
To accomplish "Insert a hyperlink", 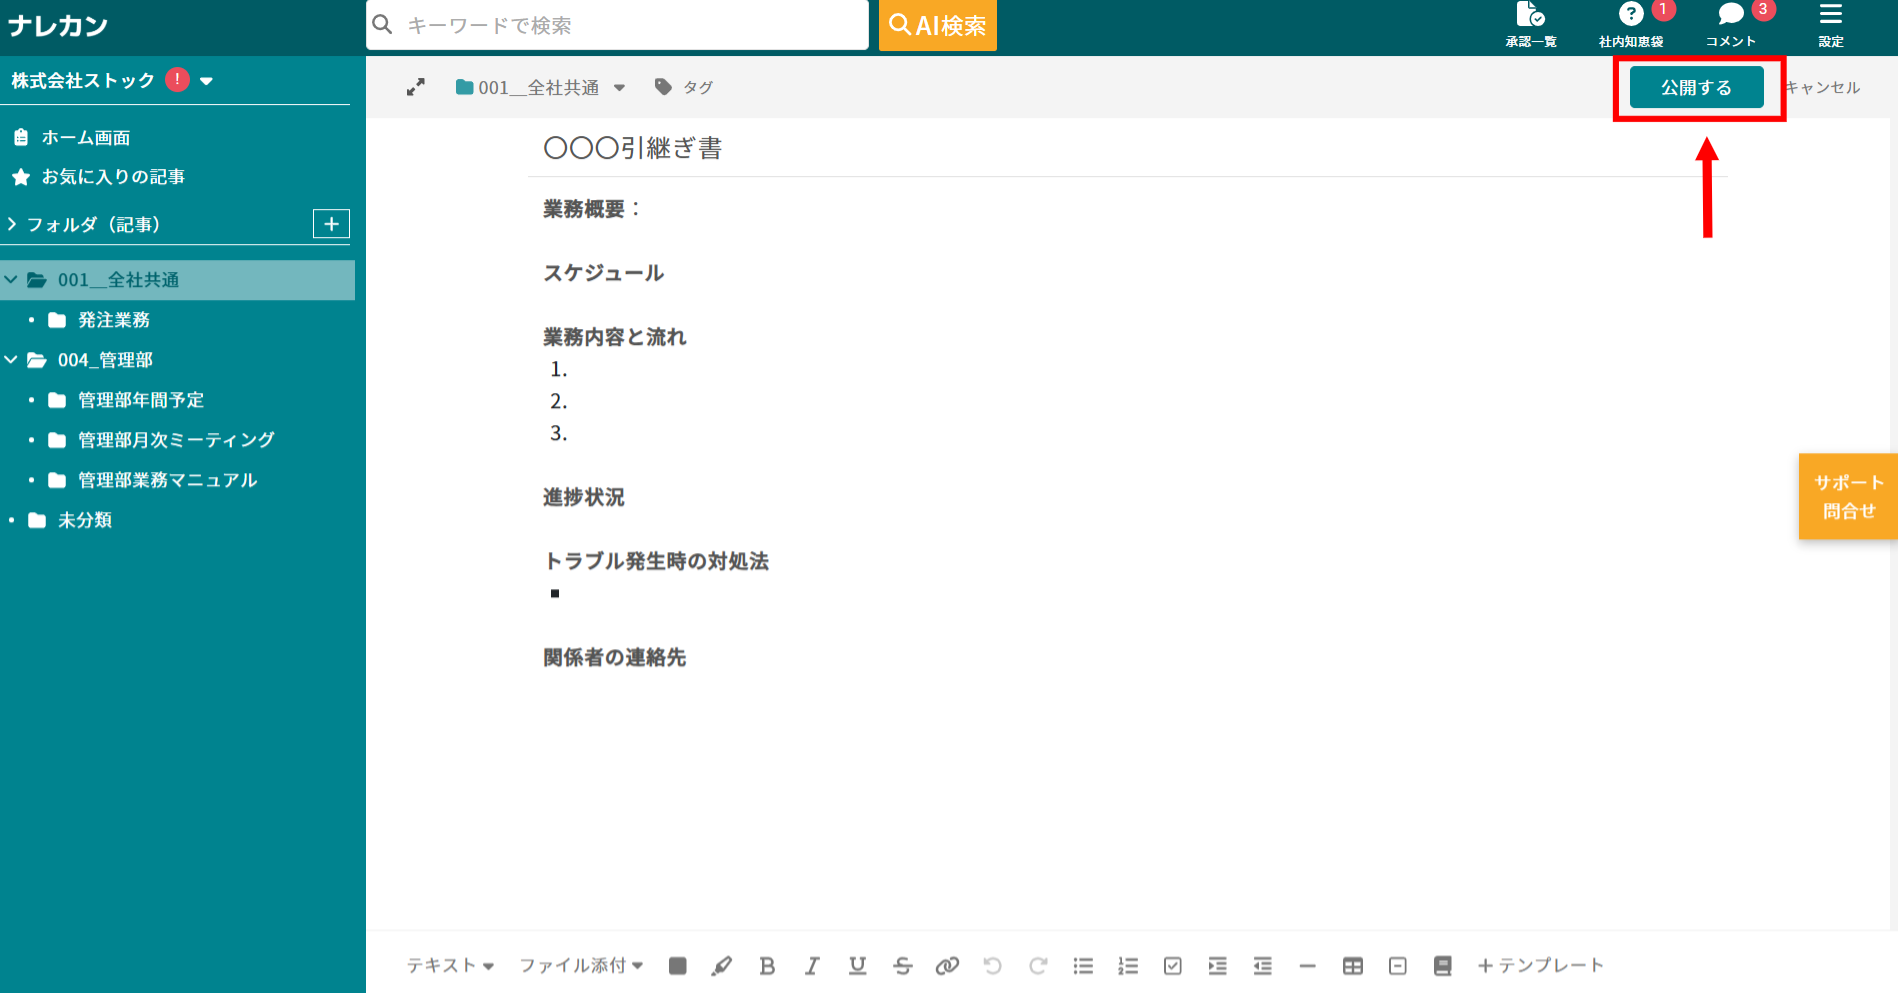I will (947, 965).
